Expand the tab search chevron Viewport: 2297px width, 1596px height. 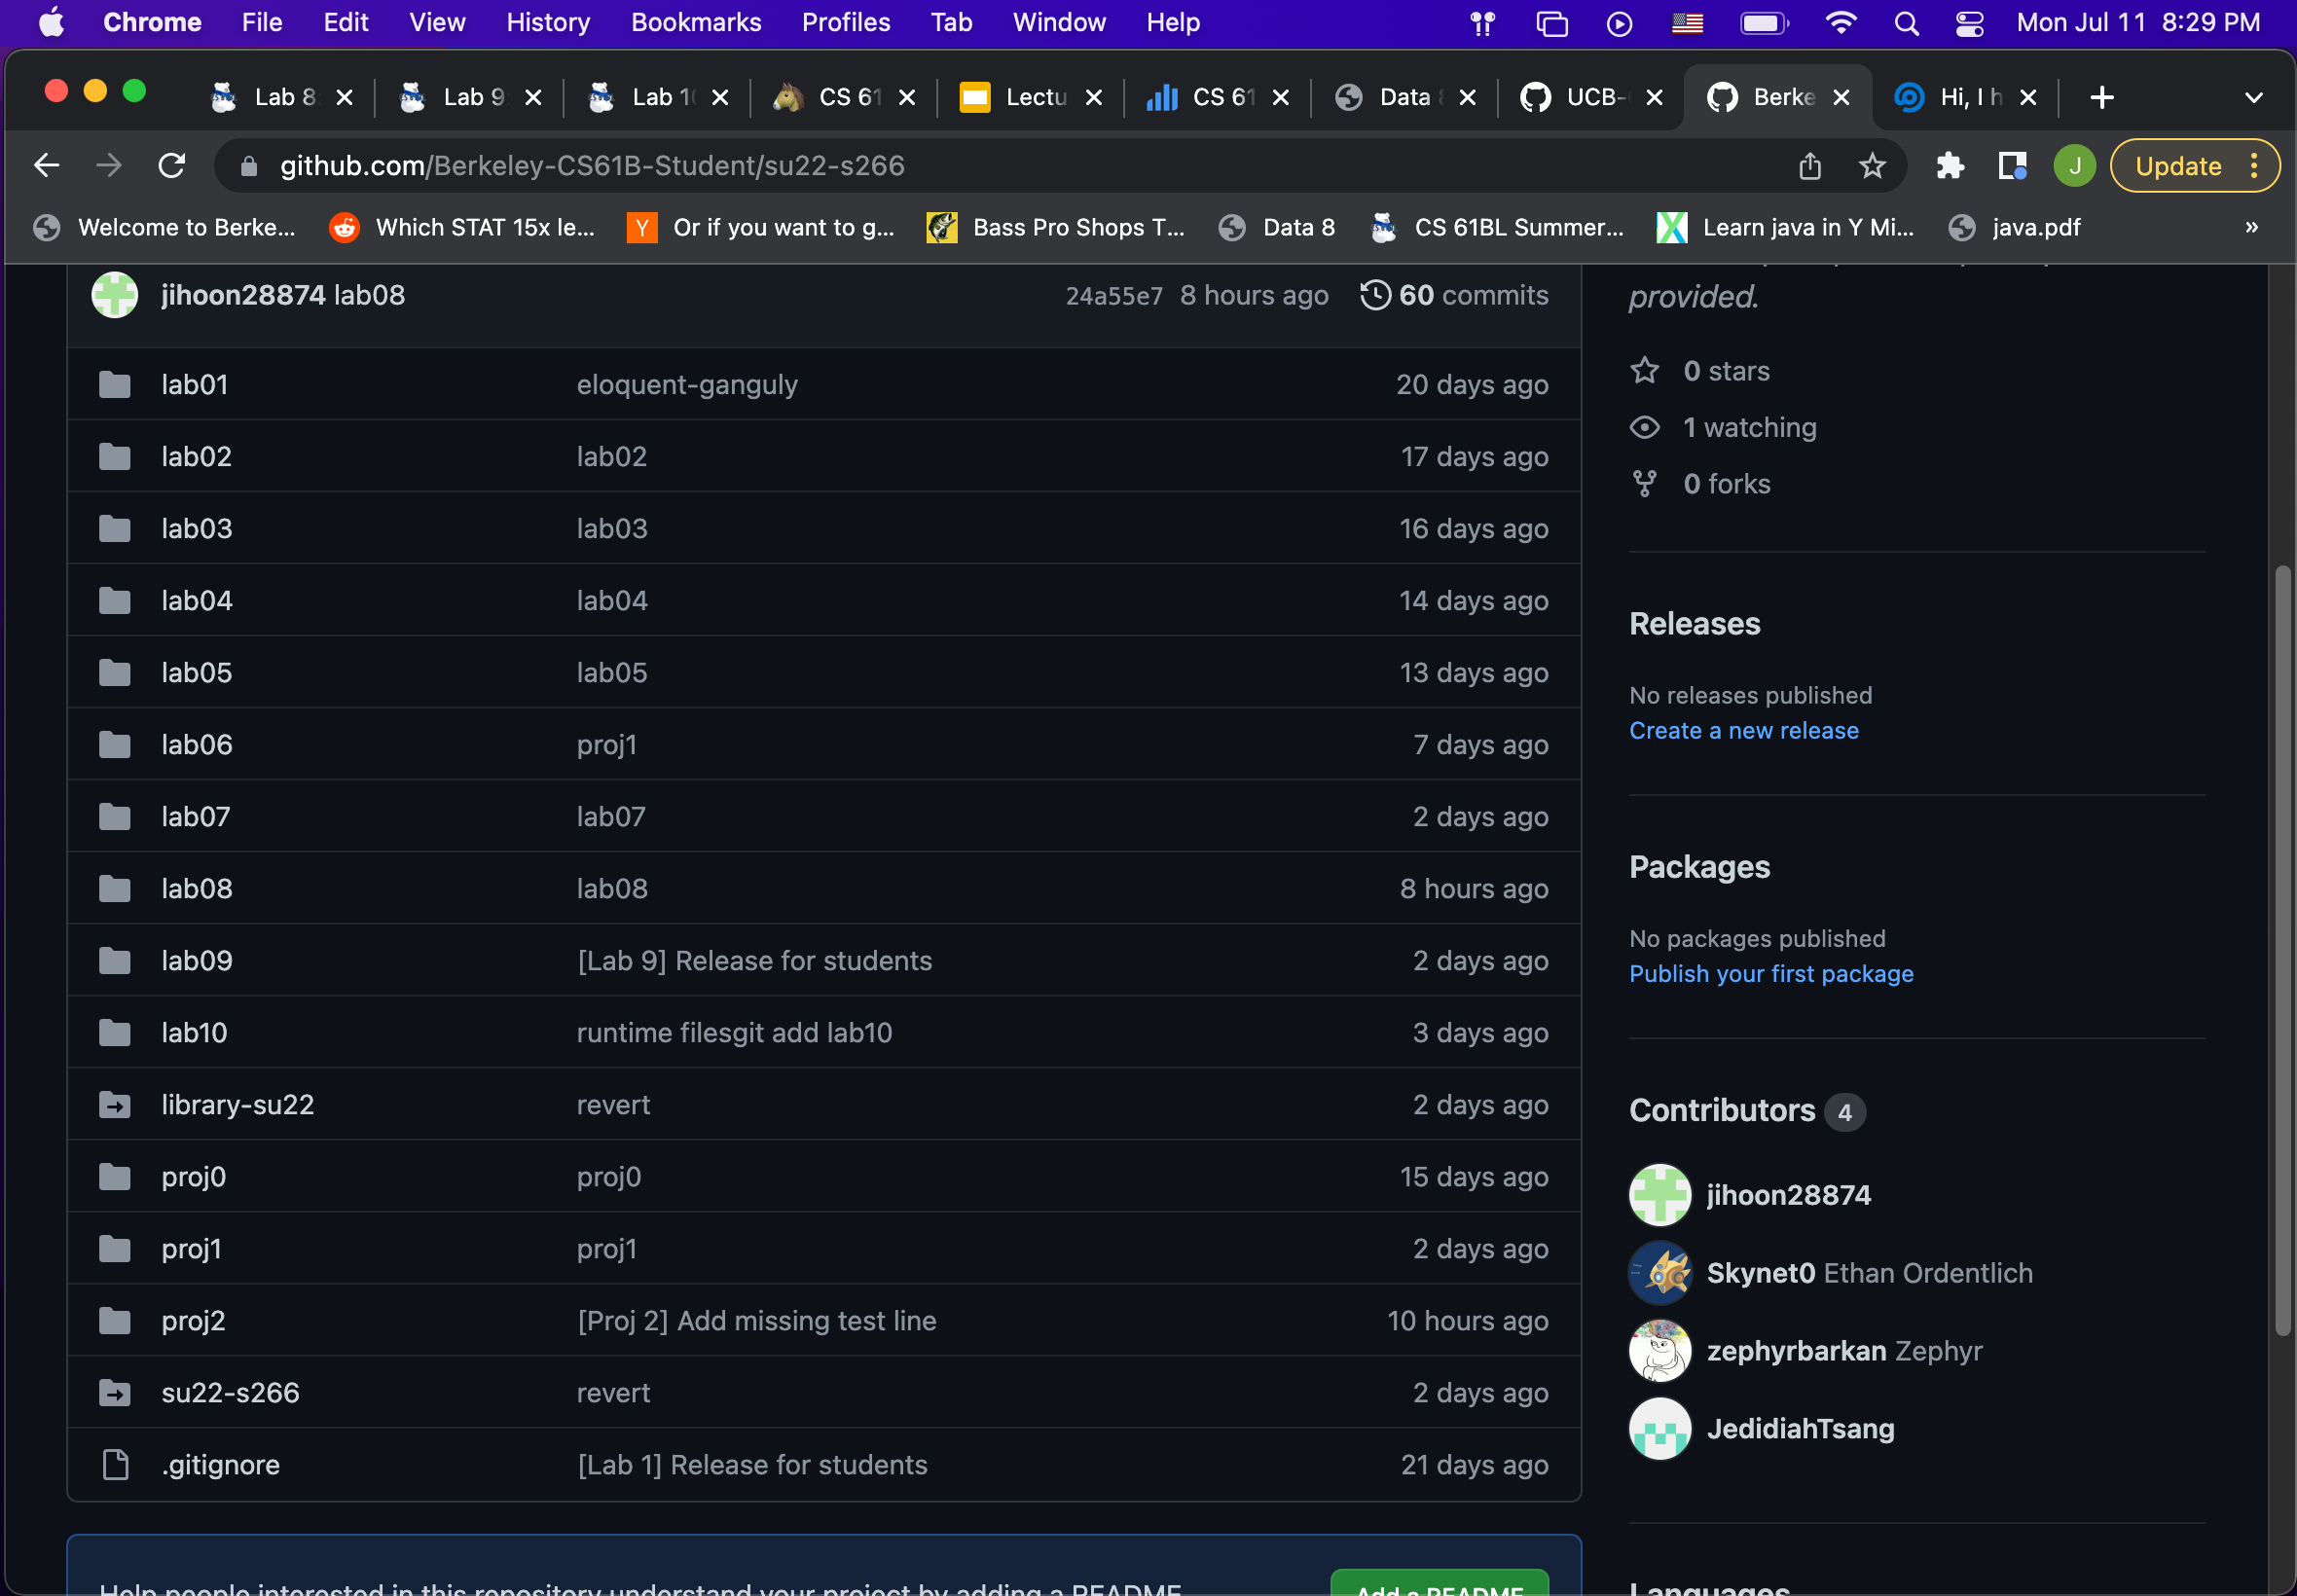click(2253, 98)
